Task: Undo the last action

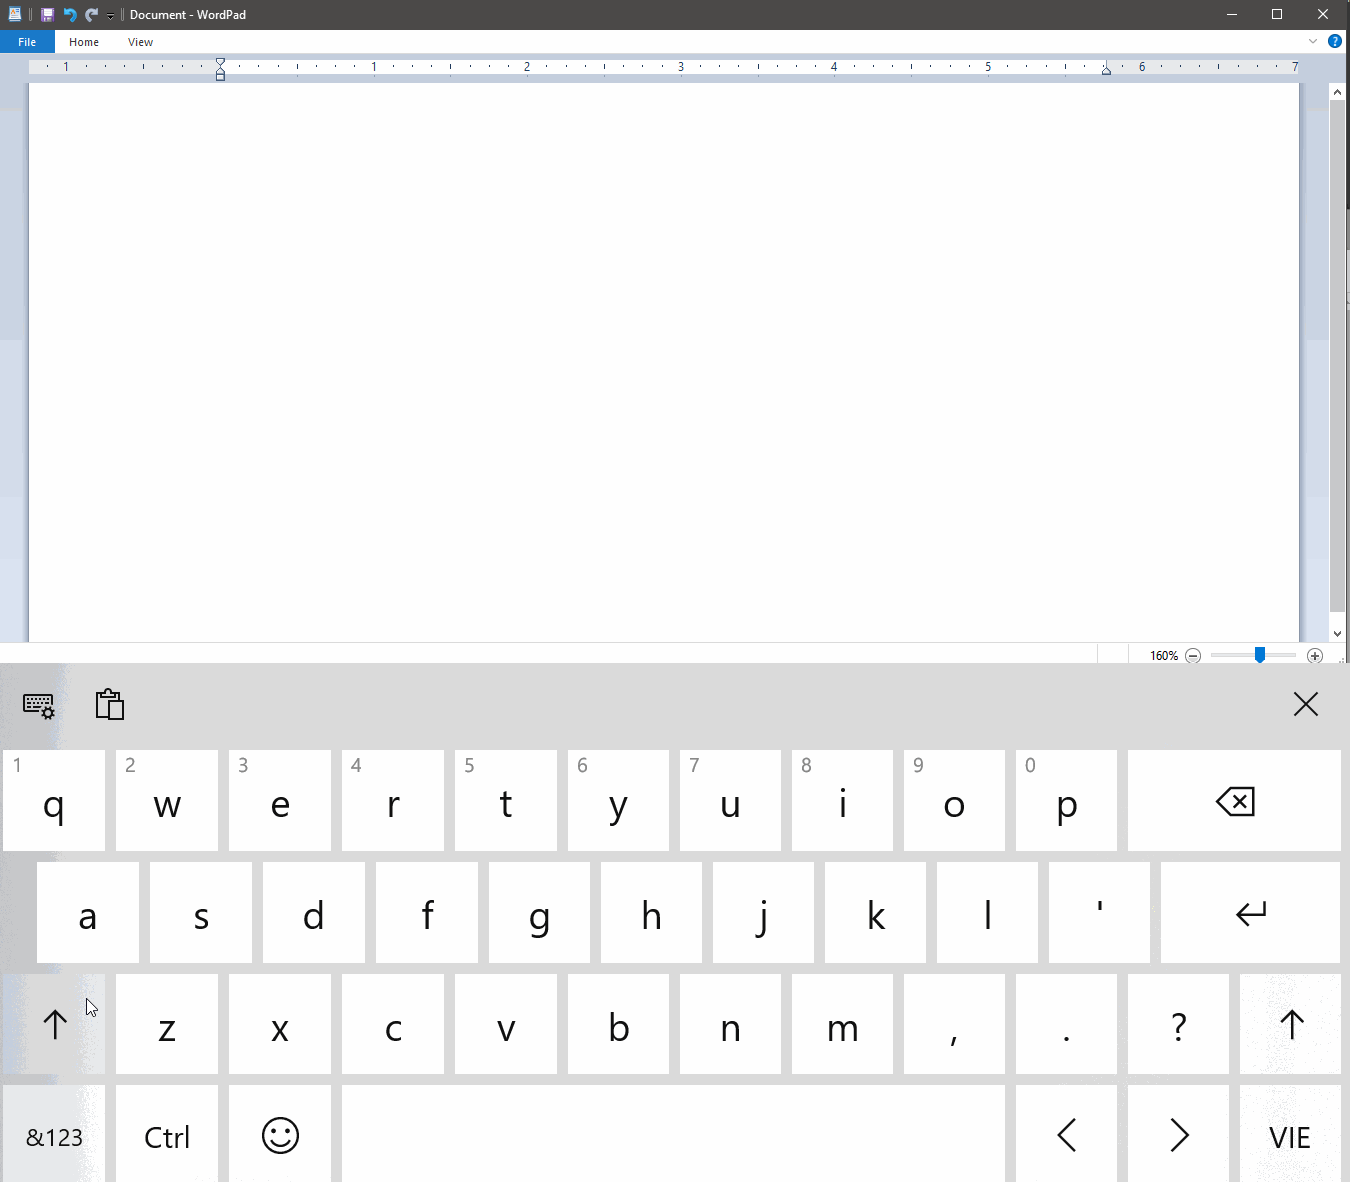Action: 70,14
